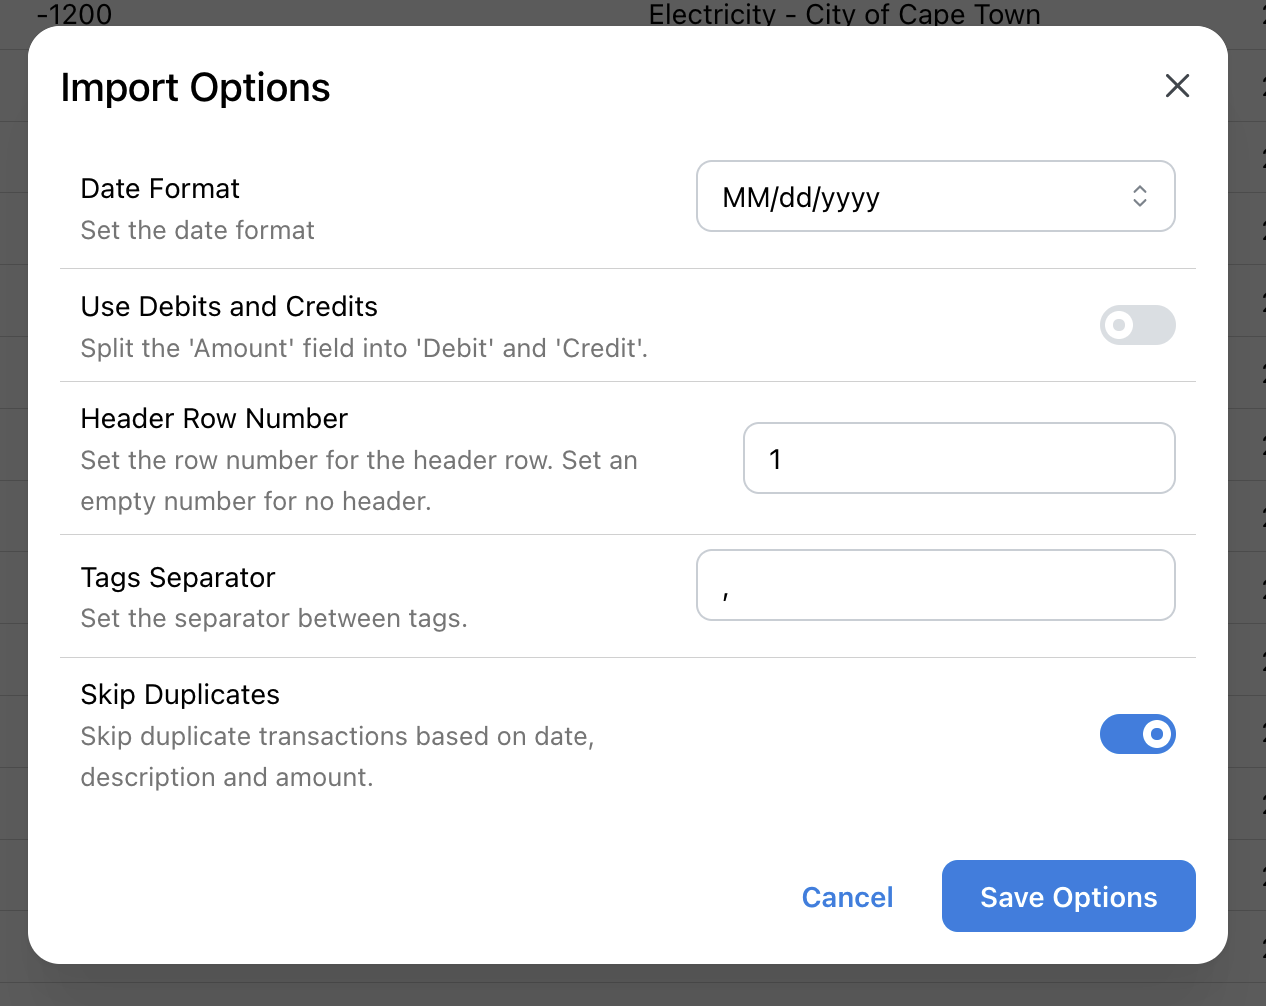Screen dimensions: 1266x1006
Task: Select the Save Options button
Action: pyautogui.click(x=1068, y=896)
